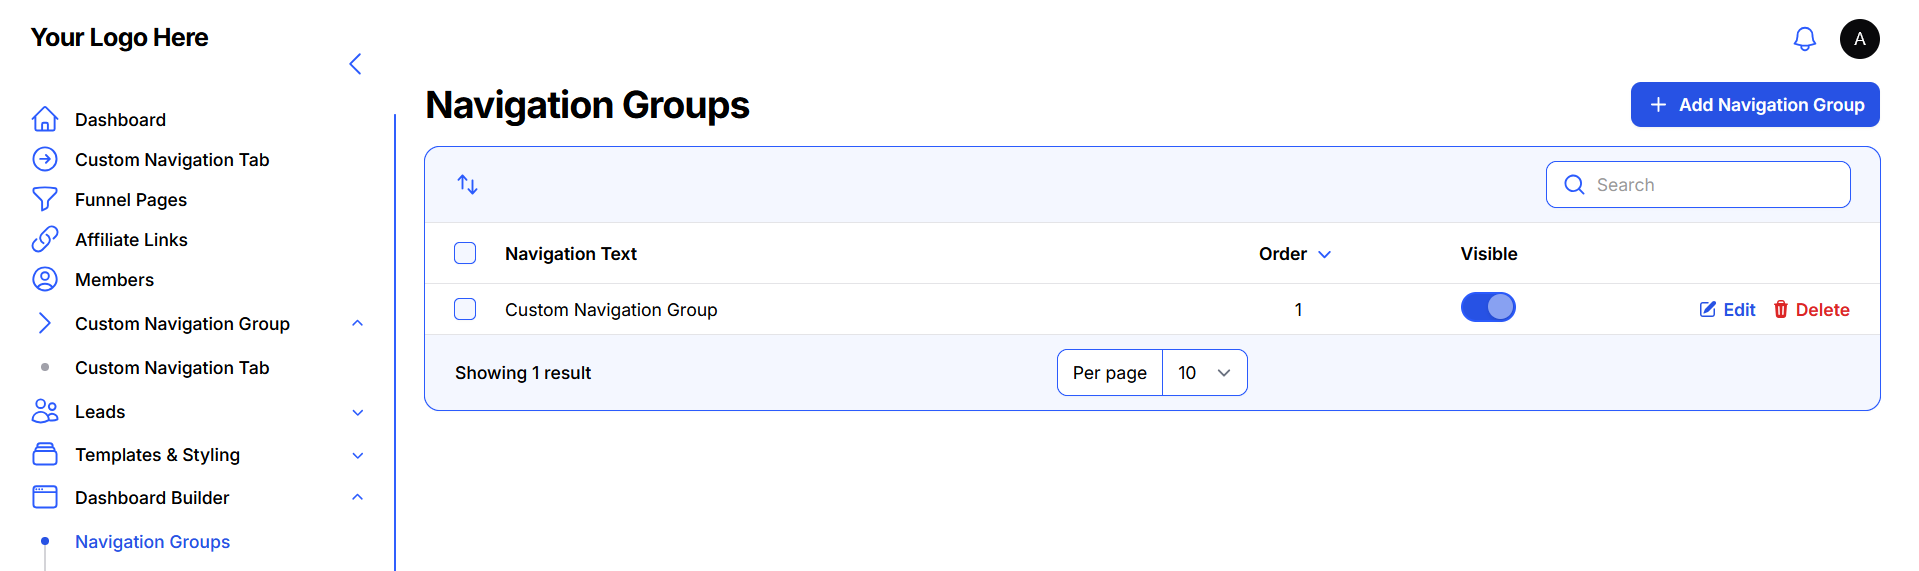This screenshot has height=571, width=1919.
Task: Collapse the Dashboard Builder section
Action: 357,498
